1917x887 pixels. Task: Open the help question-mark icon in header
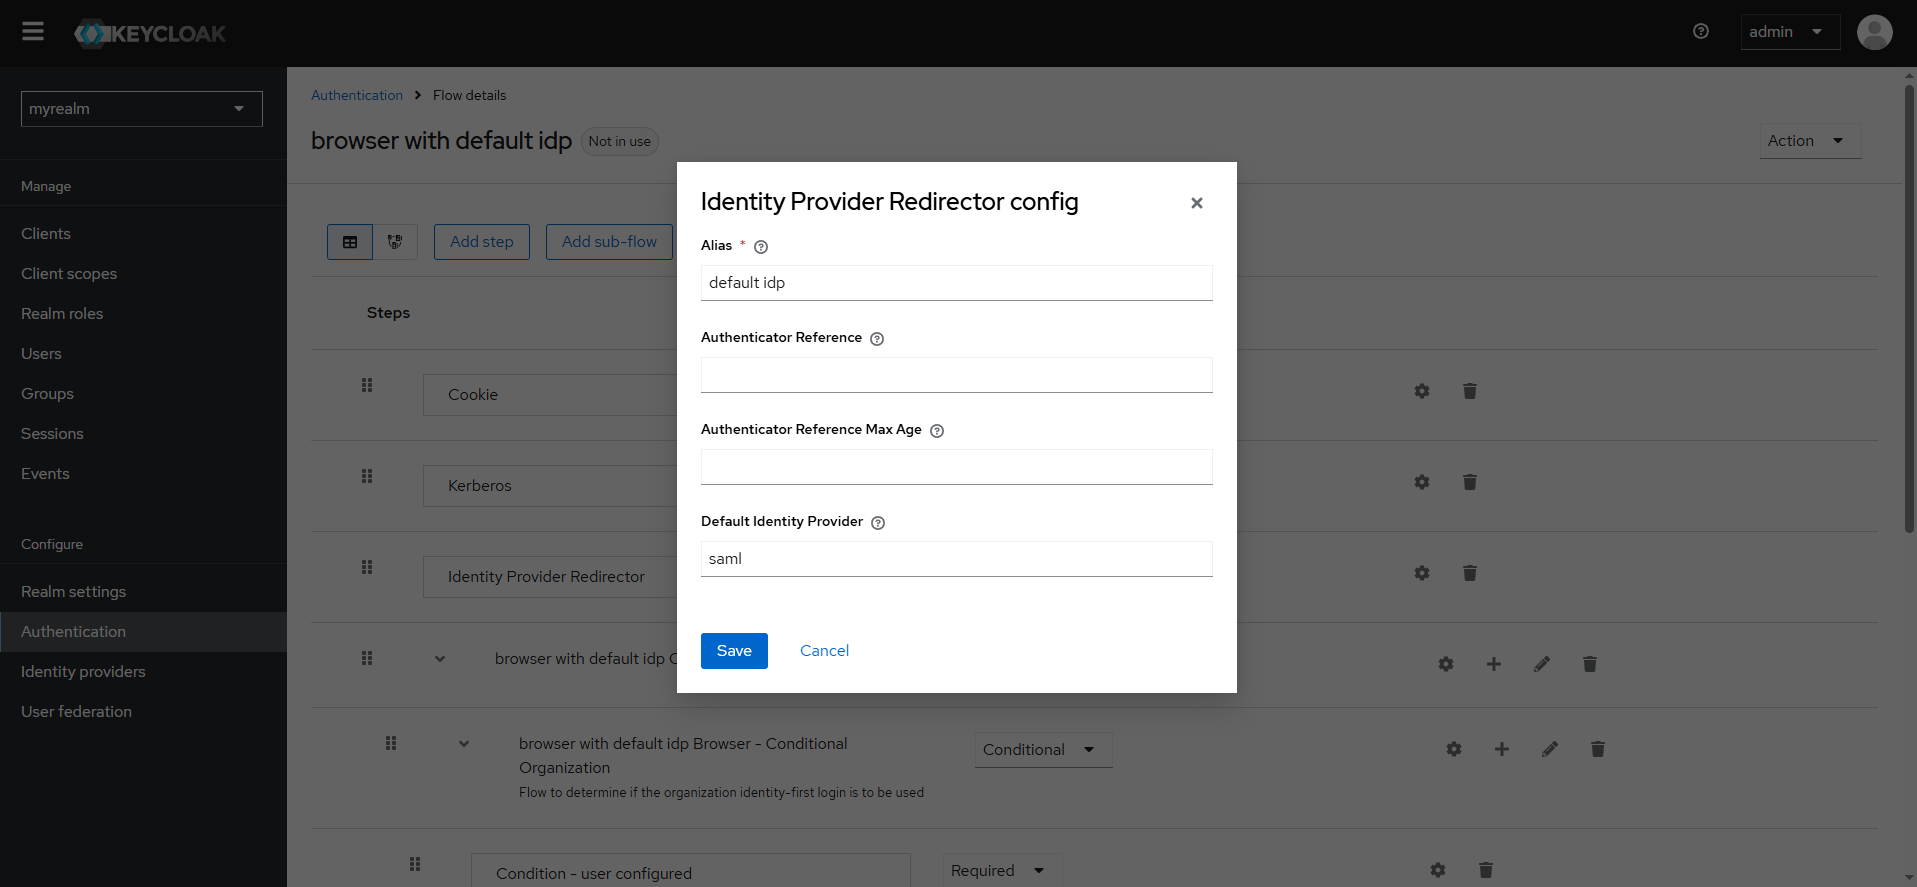(1701, 32)
